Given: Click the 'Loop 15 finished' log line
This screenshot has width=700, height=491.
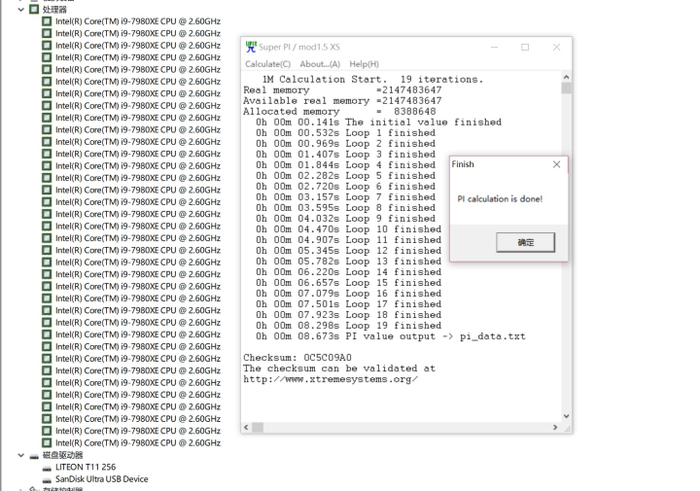Looking at the screenshot, I should click(x=349, y=283).
